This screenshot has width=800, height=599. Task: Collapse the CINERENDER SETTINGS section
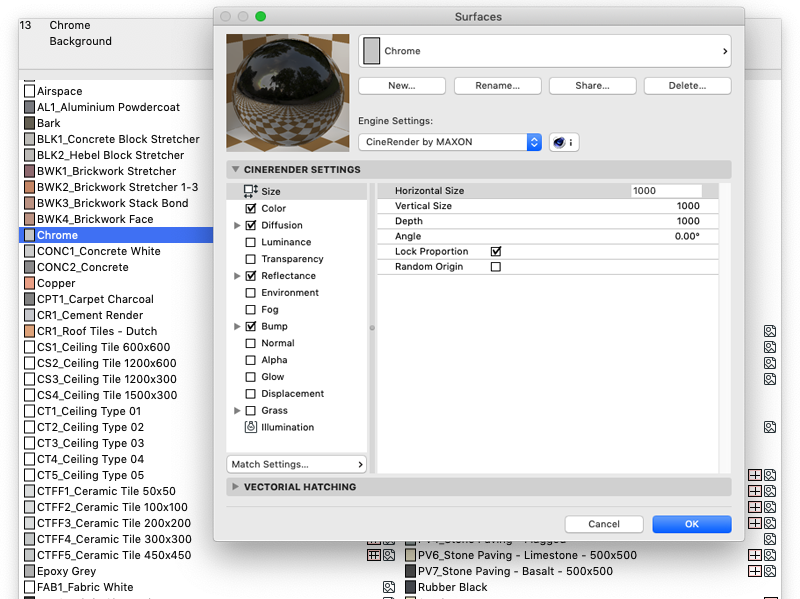click(236, 169)
